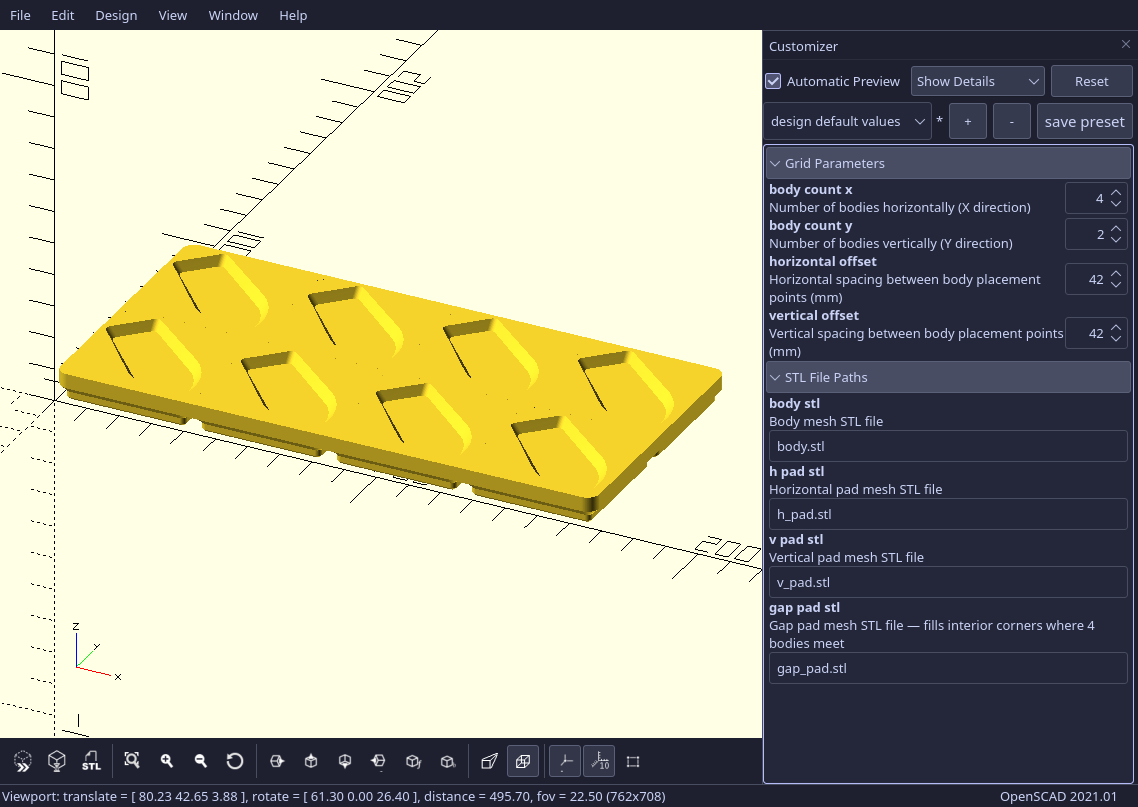Click the save preset button
Screen dimensions: 1138x807
click(1084, 121)
